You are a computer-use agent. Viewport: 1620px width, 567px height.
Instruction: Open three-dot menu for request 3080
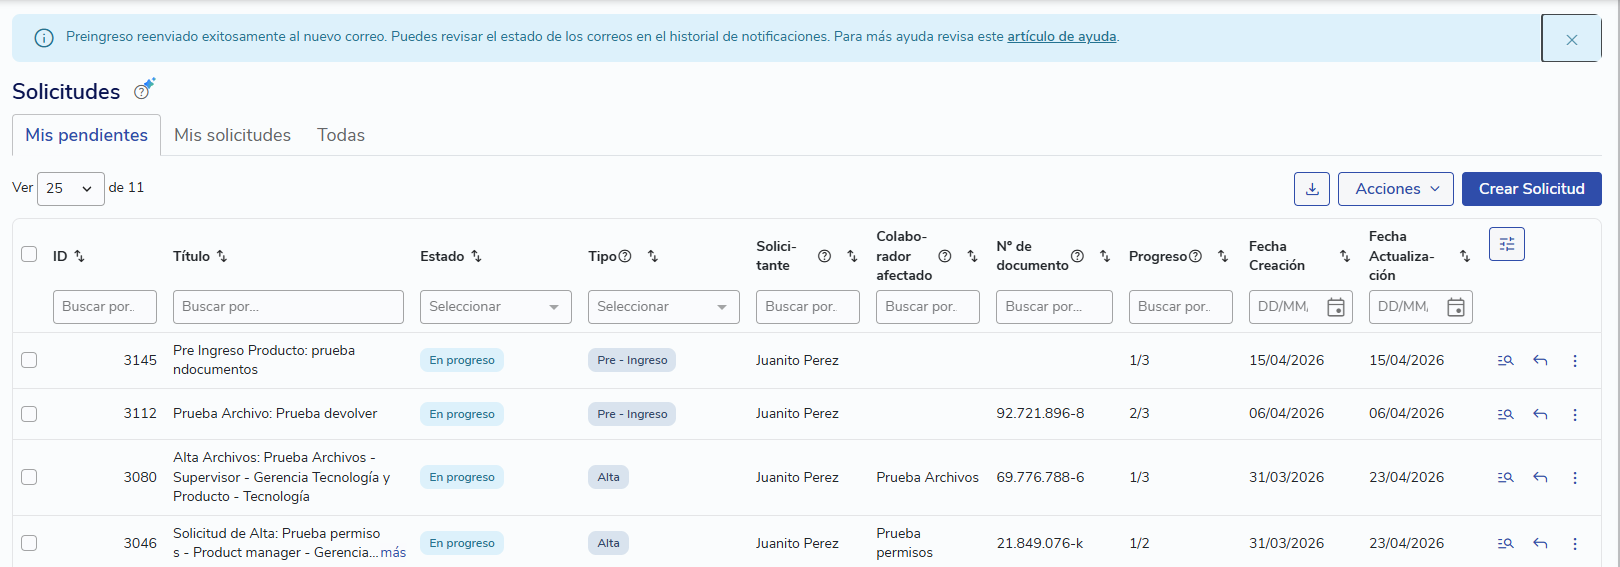(1575, 478)
